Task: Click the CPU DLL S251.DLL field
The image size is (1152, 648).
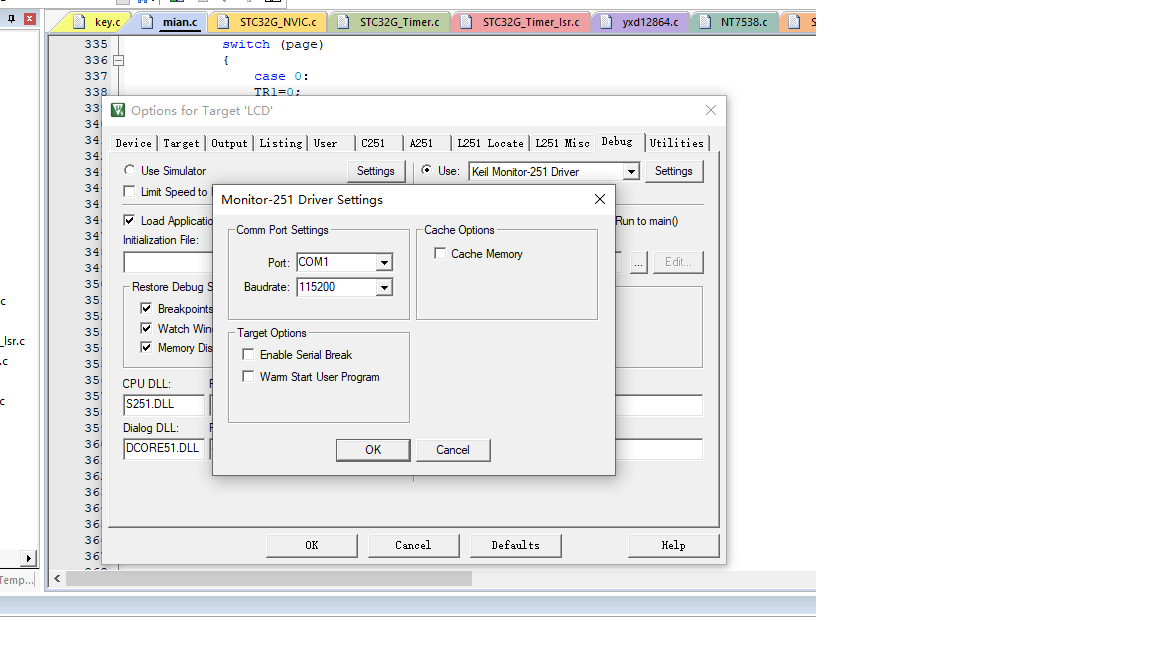Action: click(164, 404)
